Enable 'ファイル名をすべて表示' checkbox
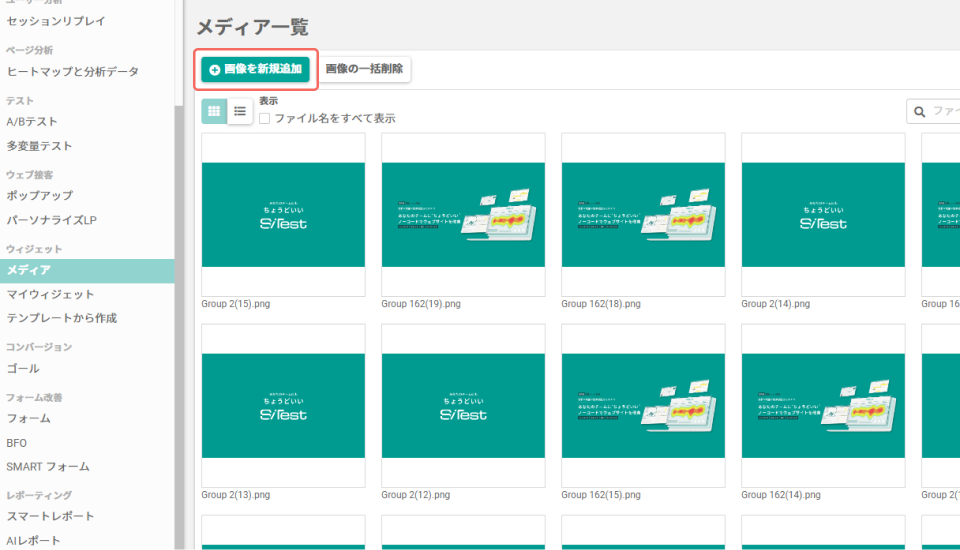 [264, 118]
